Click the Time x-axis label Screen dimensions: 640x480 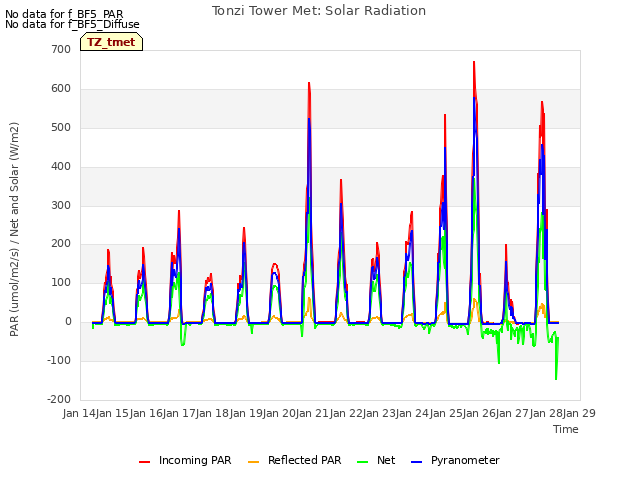click(566, 429)
